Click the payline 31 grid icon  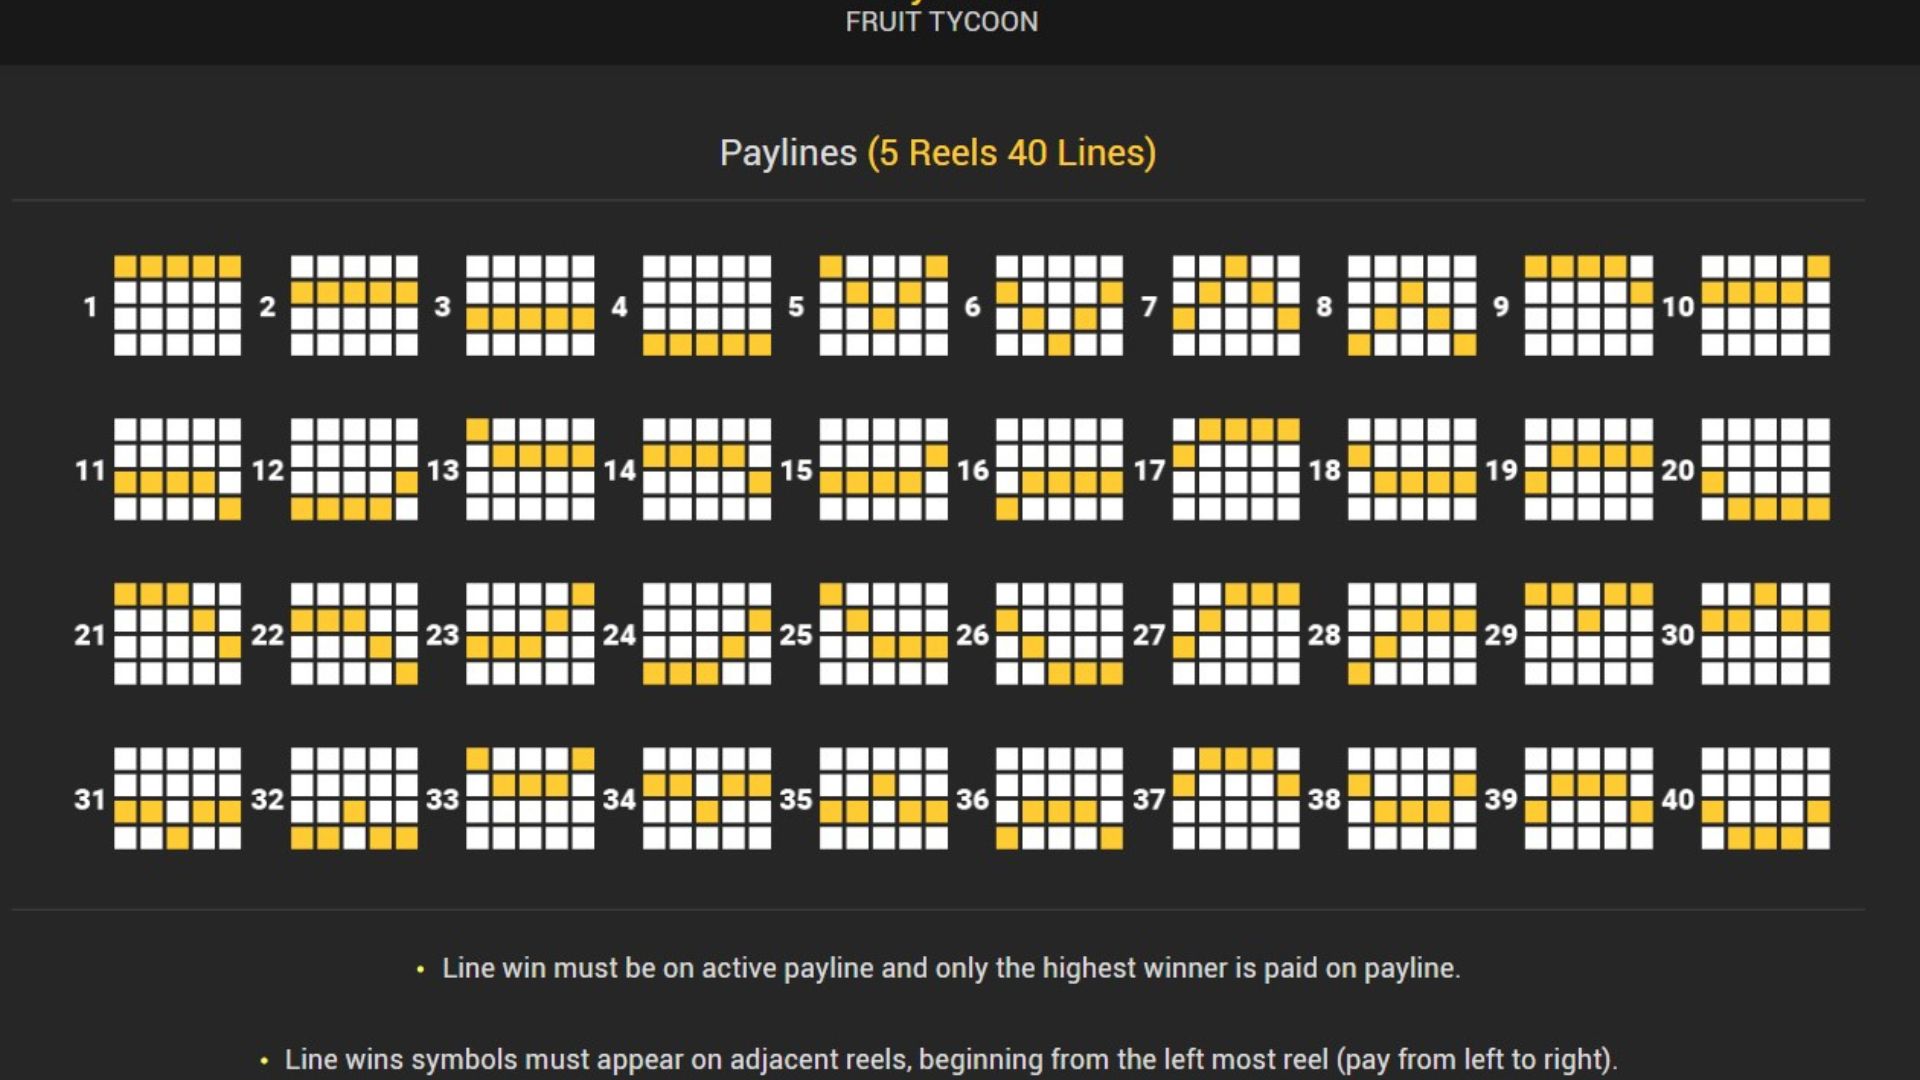click(177, 798)
